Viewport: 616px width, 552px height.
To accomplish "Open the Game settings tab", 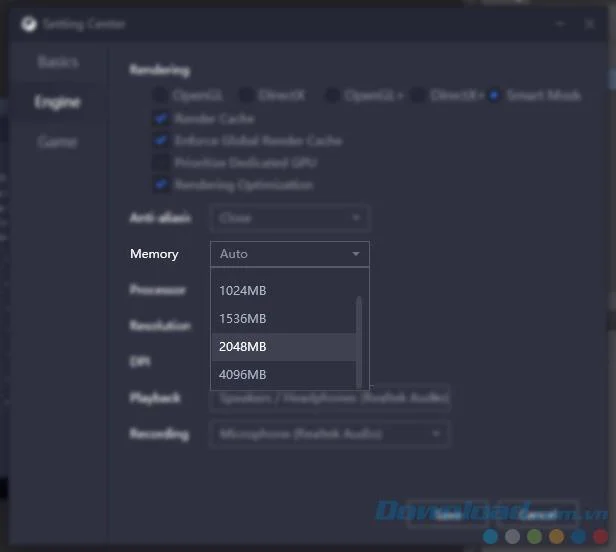I will click(57, 142).
